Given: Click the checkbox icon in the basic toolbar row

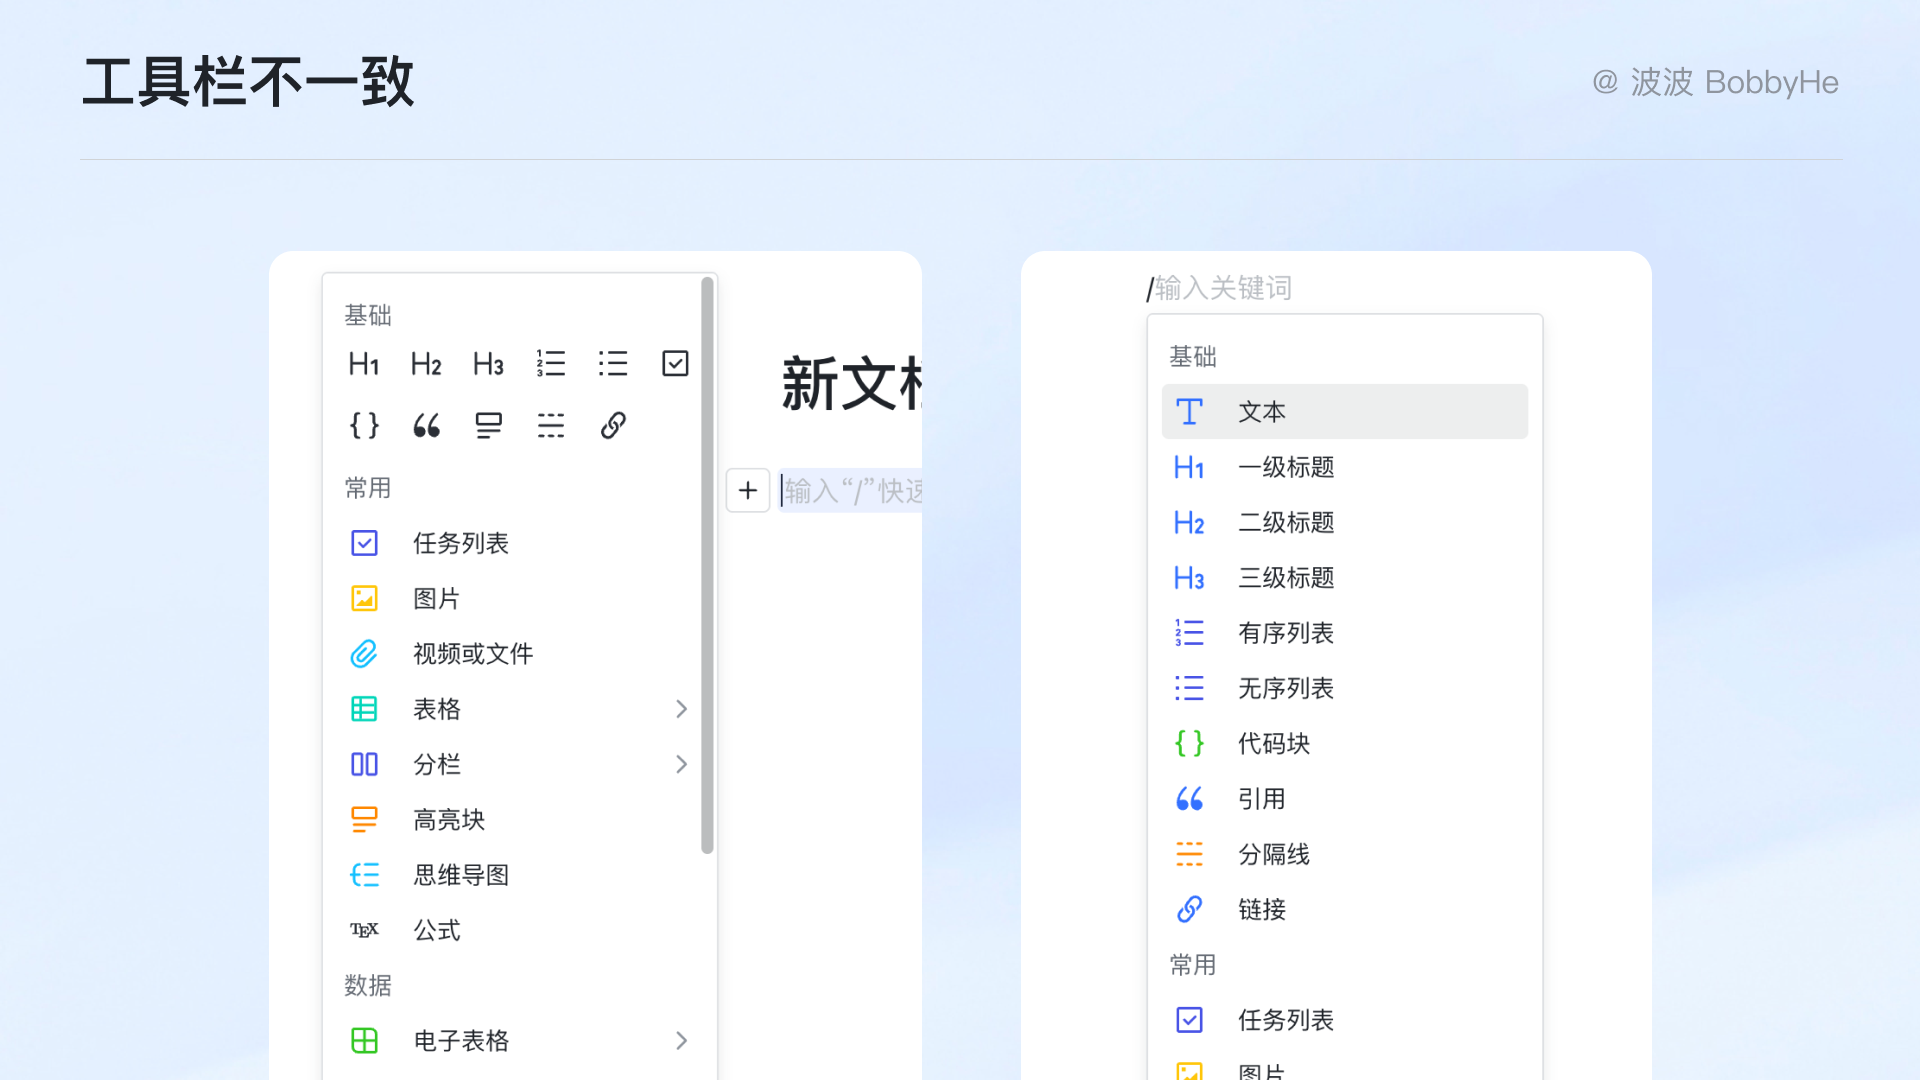Looking at the screenshot, I should point(675,364).
